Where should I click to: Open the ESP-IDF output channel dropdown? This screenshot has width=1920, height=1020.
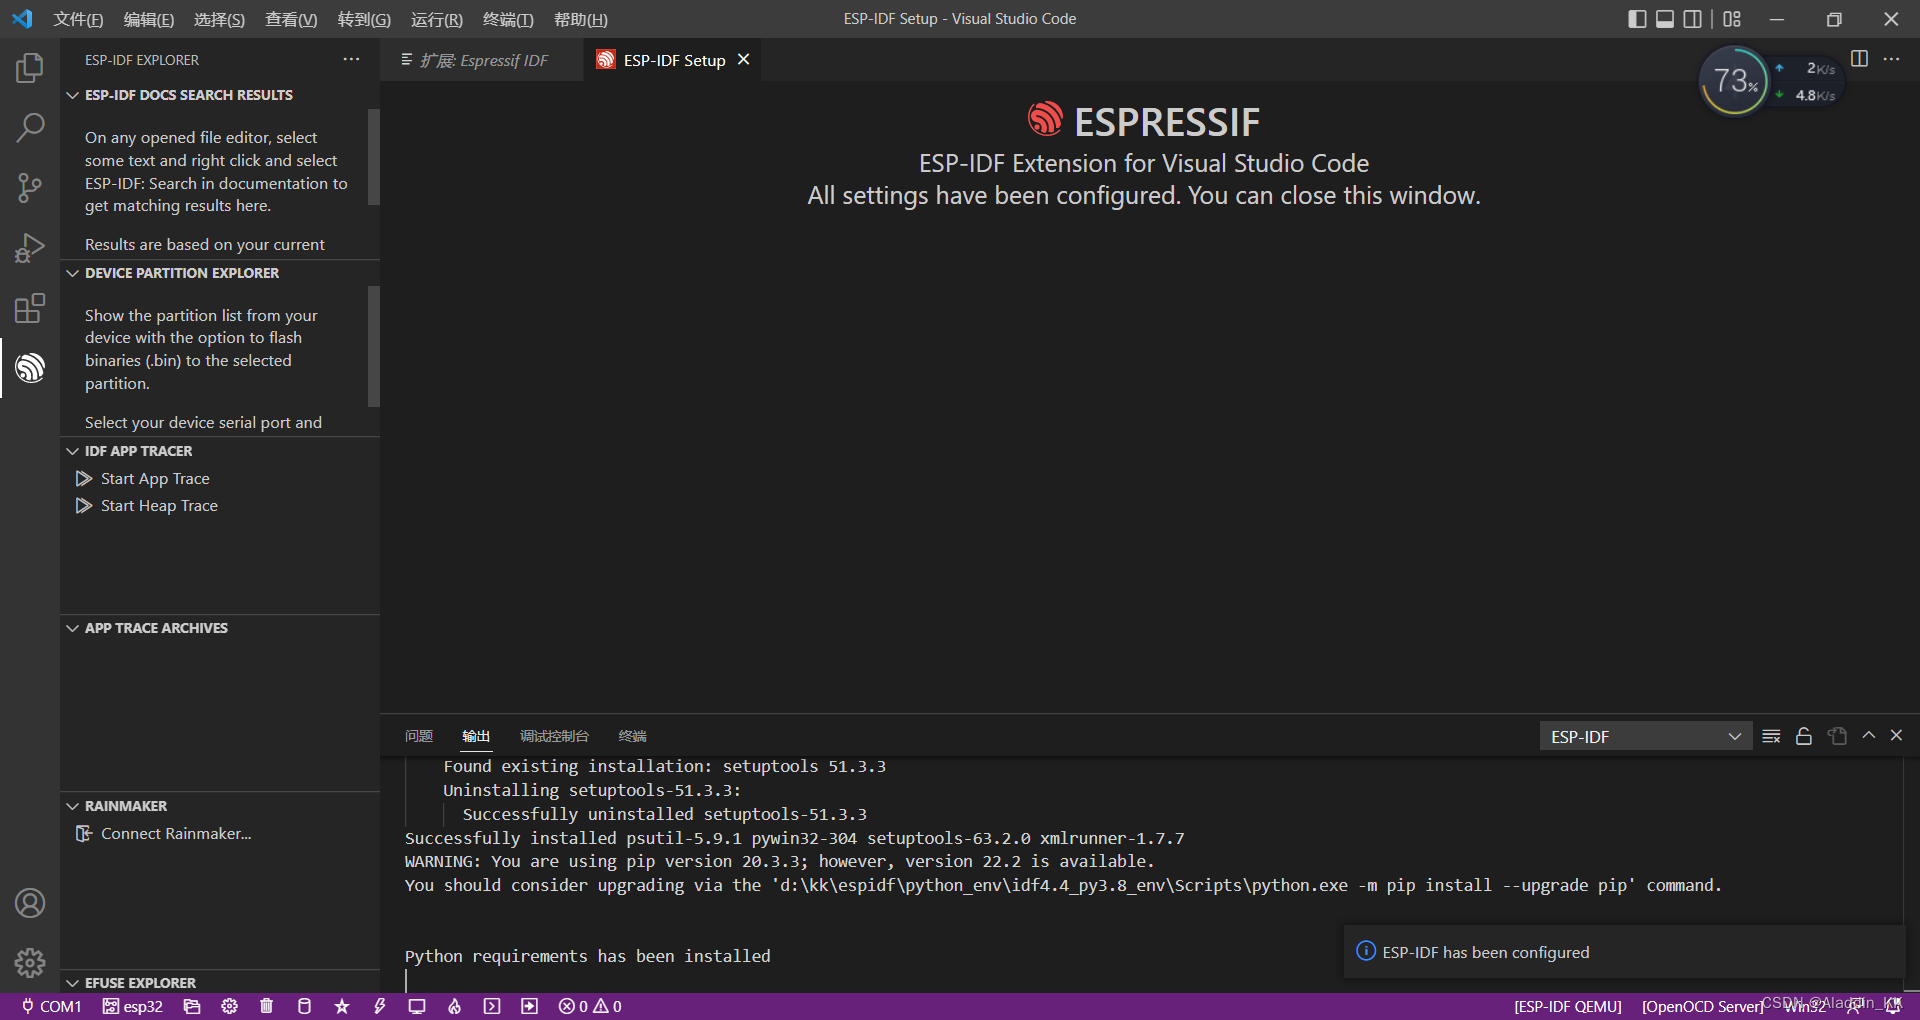coord(1645,736)
